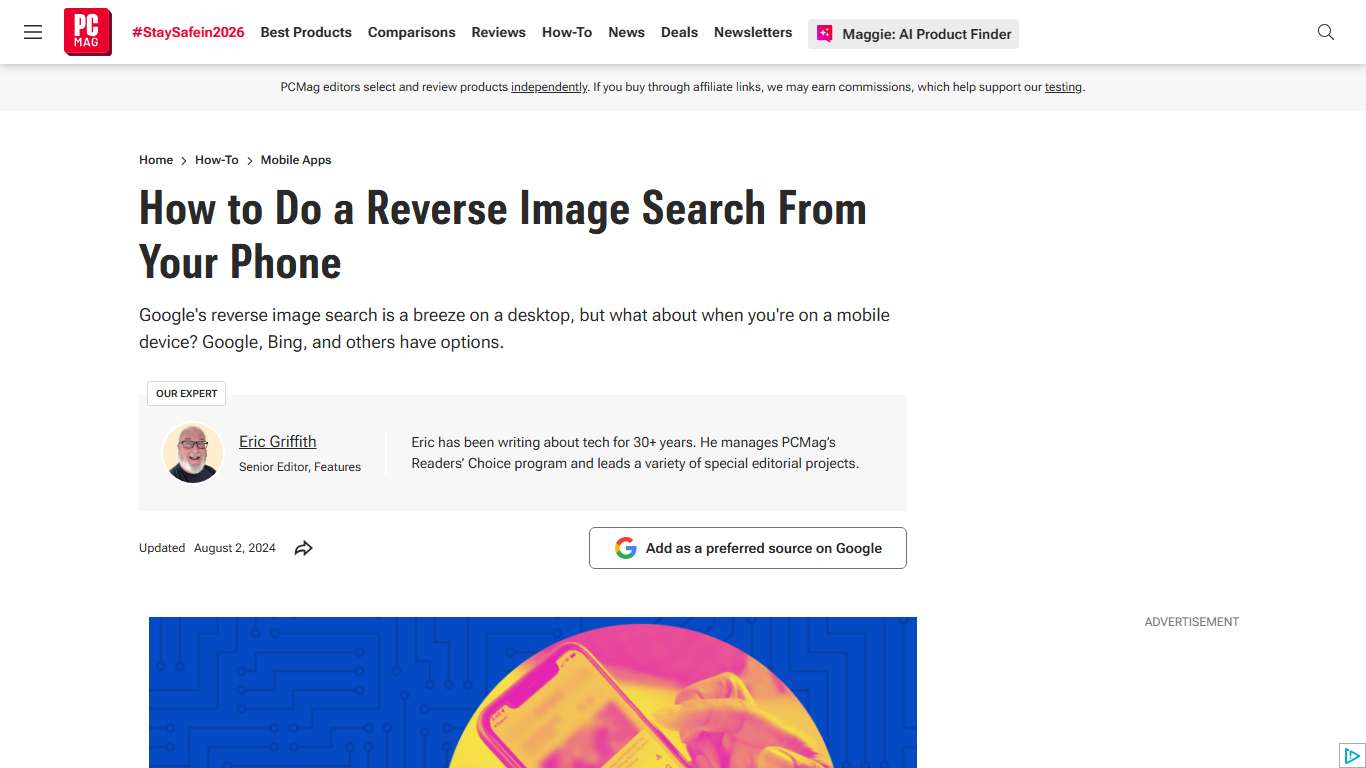The height and width of the screenshot is (768, 1366).
Task: Open the Deals menu item
Action: [679, 32]
